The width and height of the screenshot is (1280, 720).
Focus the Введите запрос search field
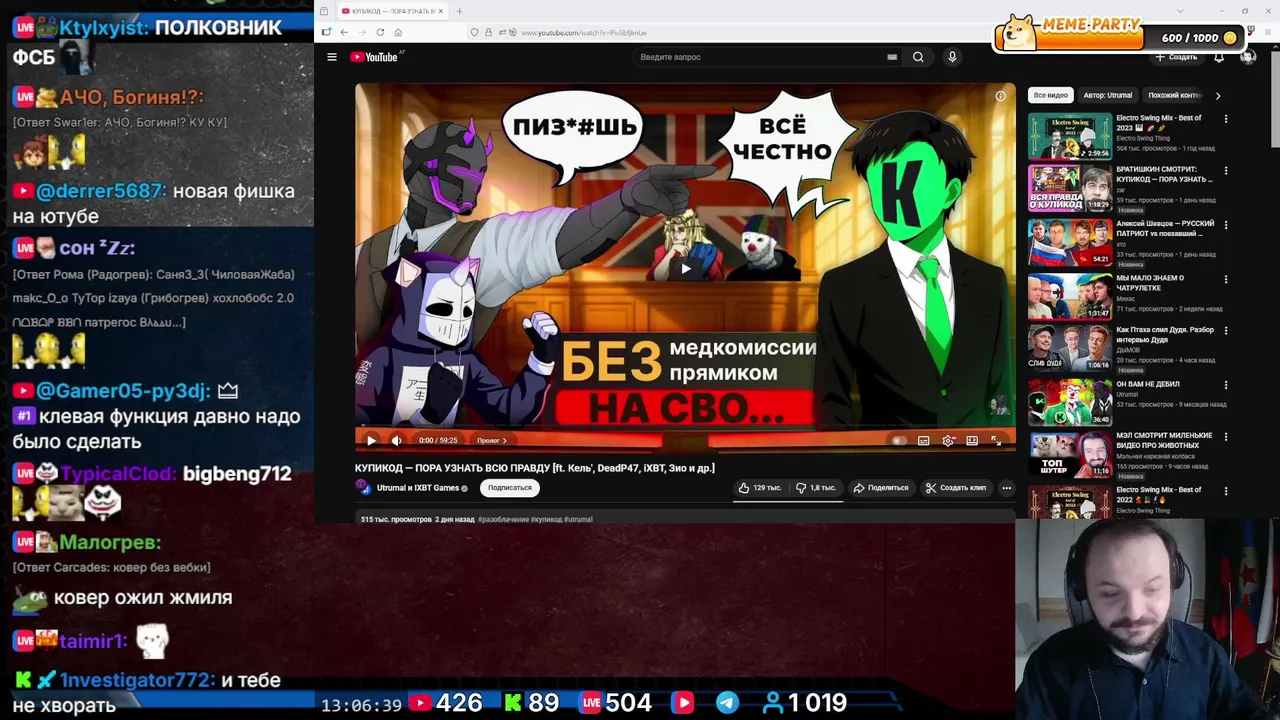[x=760, y=57]
